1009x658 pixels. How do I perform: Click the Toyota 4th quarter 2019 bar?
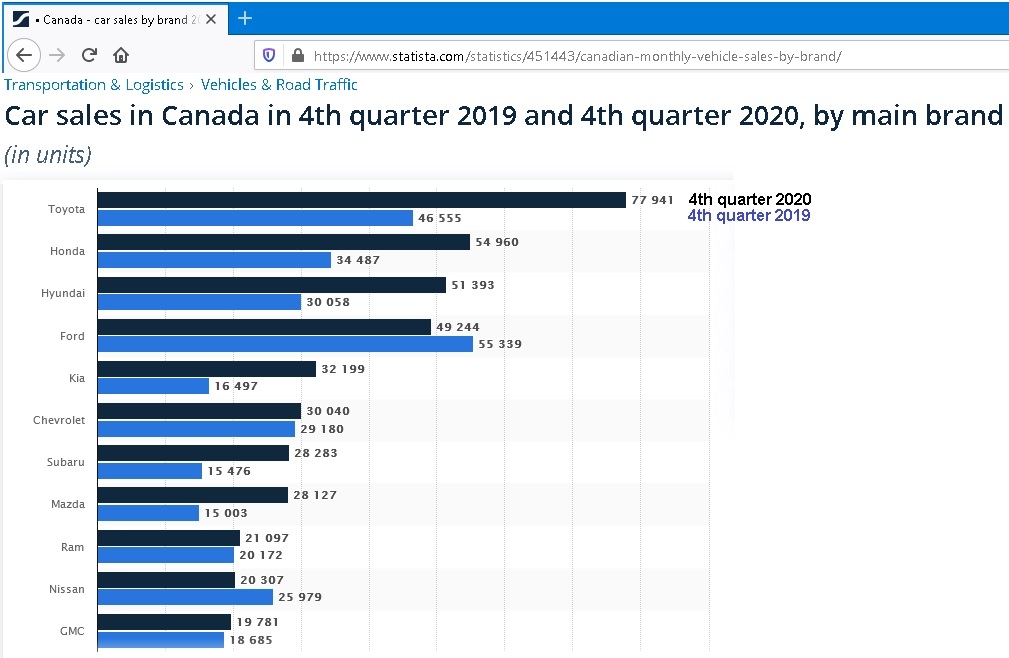(255, 218)
